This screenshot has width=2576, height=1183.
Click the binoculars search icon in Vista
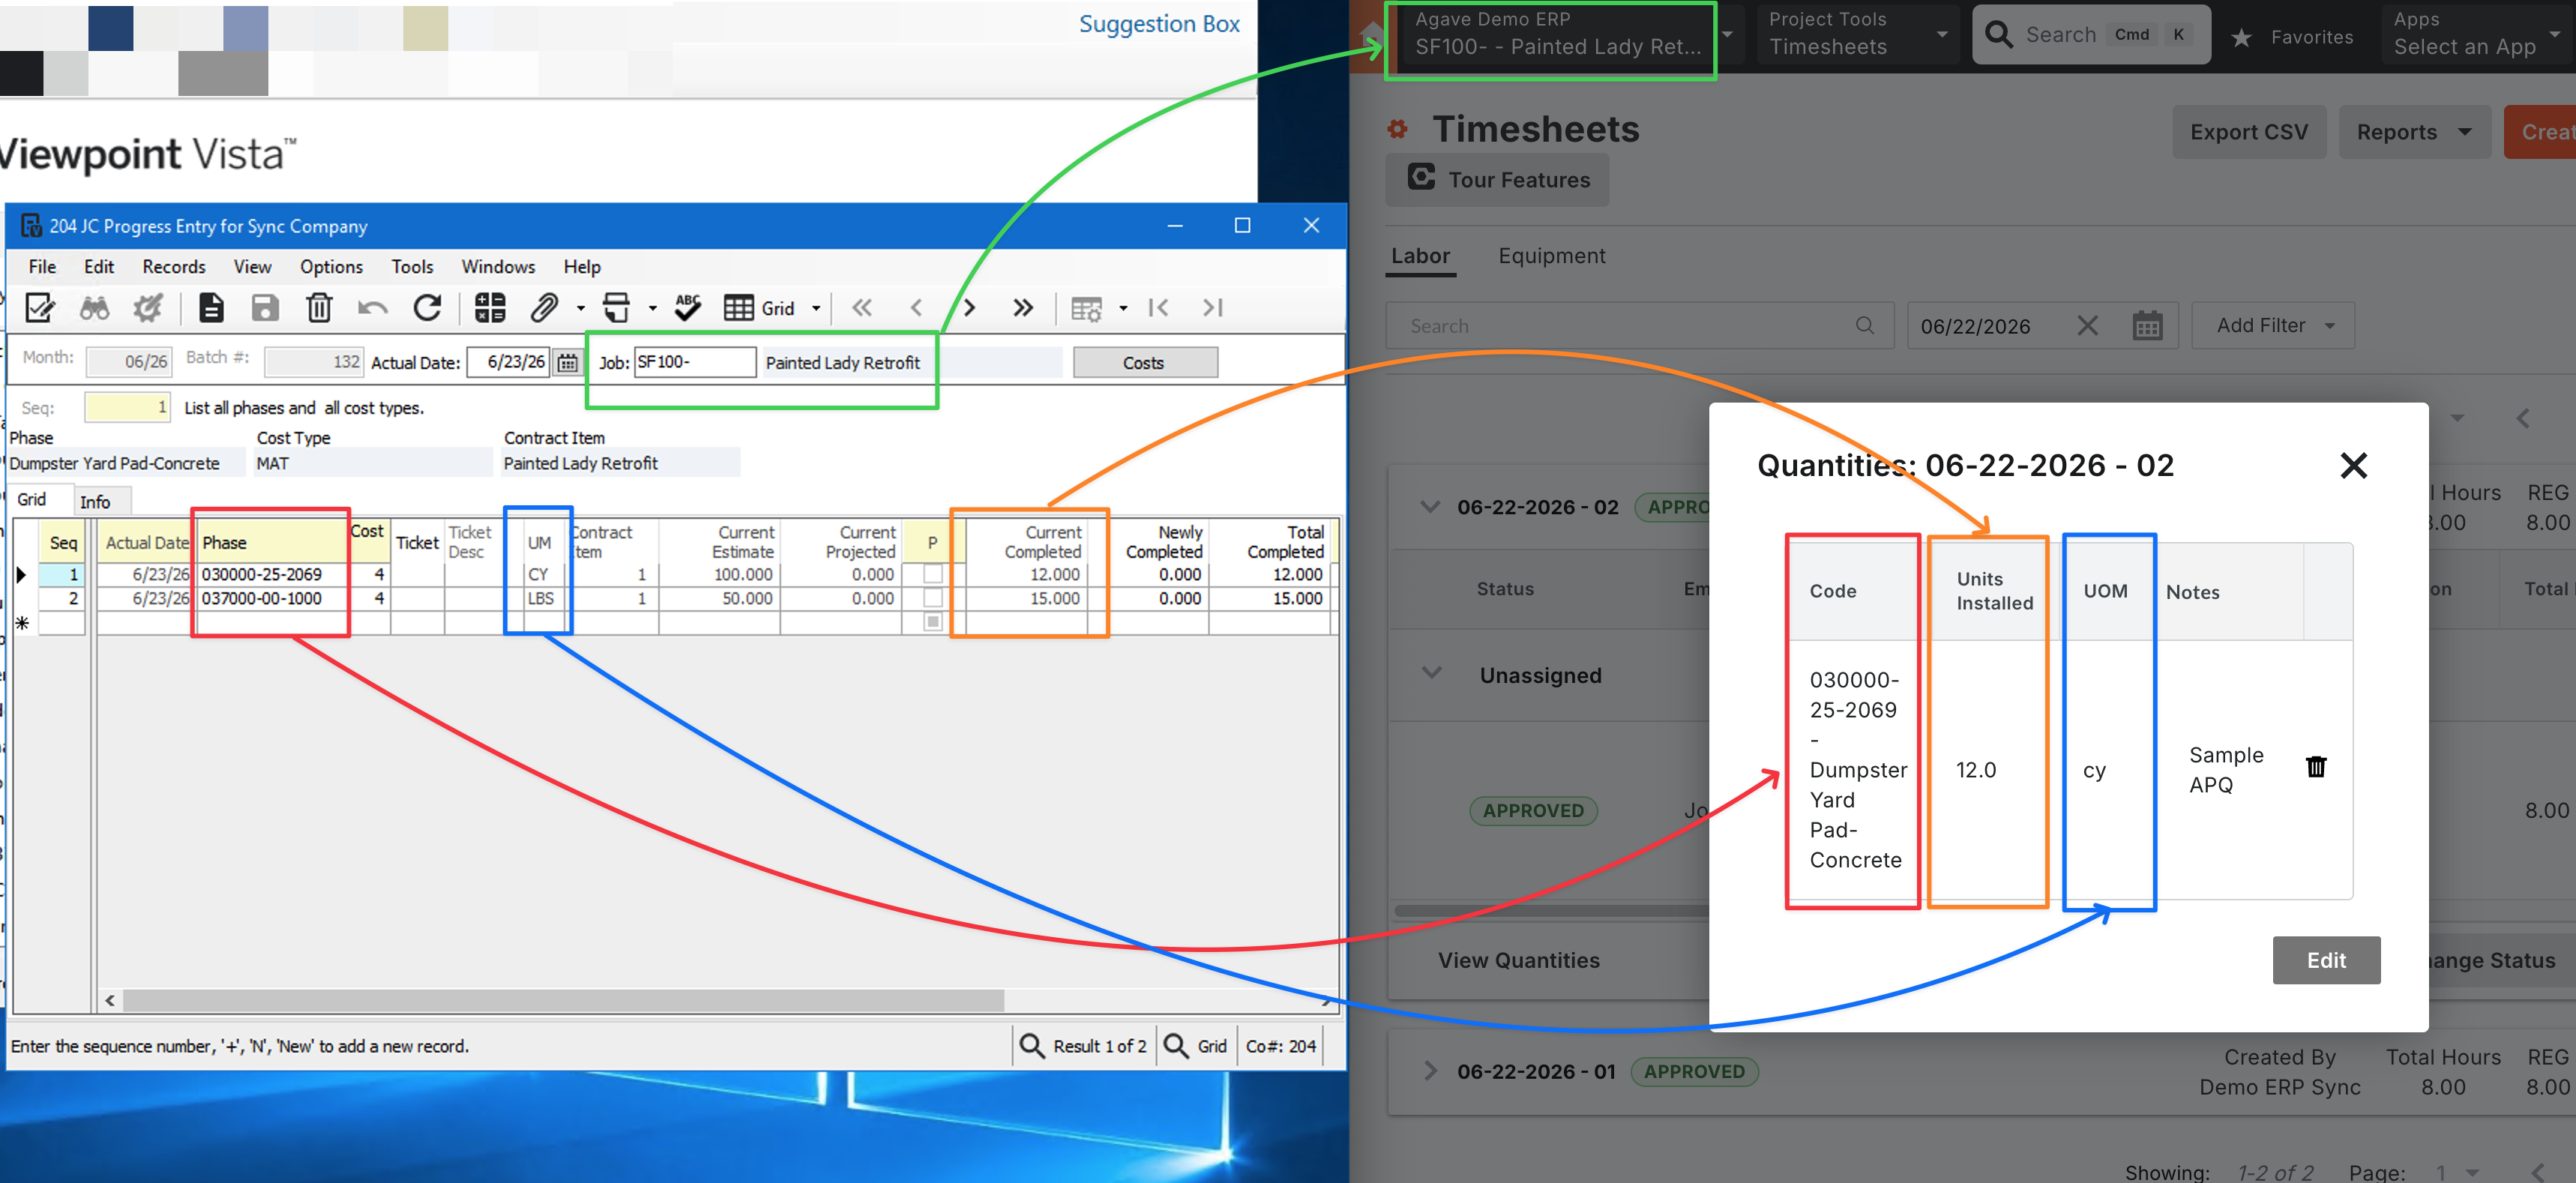(94, 307)
